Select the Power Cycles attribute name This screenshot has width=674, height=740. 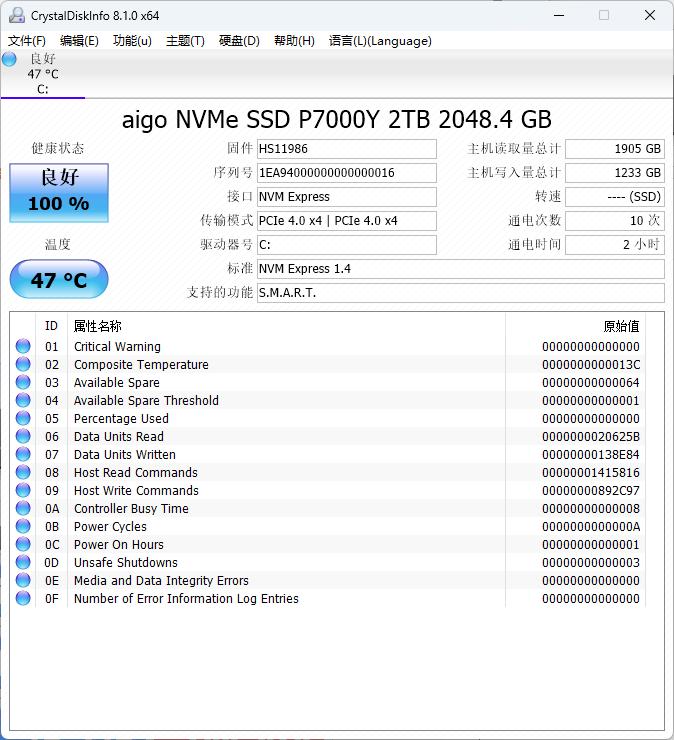(x=110, y=526)
